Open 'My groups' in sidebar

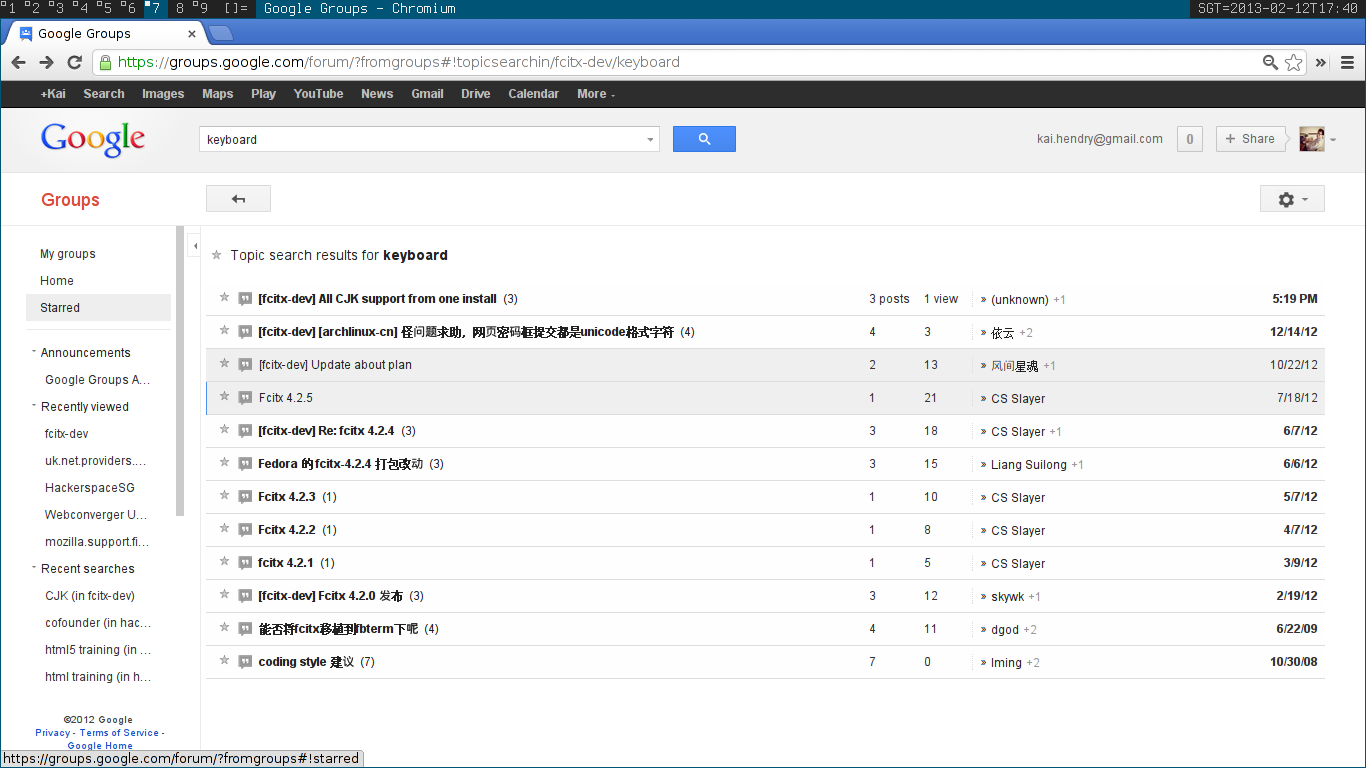(68, 254)
